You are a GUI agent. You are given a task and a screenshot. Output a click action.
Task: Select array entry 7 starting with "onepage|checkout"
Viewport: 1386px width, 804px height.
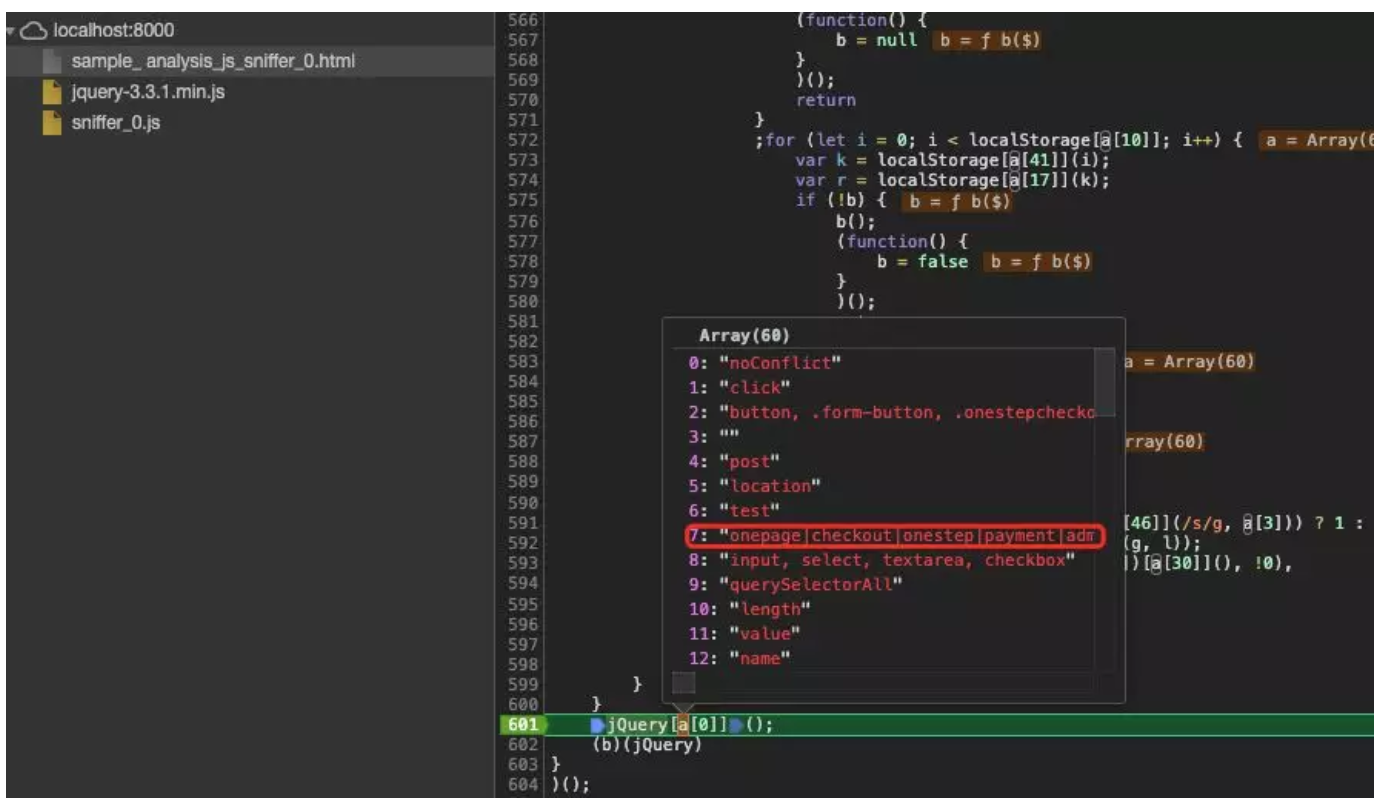coord(894,536)
